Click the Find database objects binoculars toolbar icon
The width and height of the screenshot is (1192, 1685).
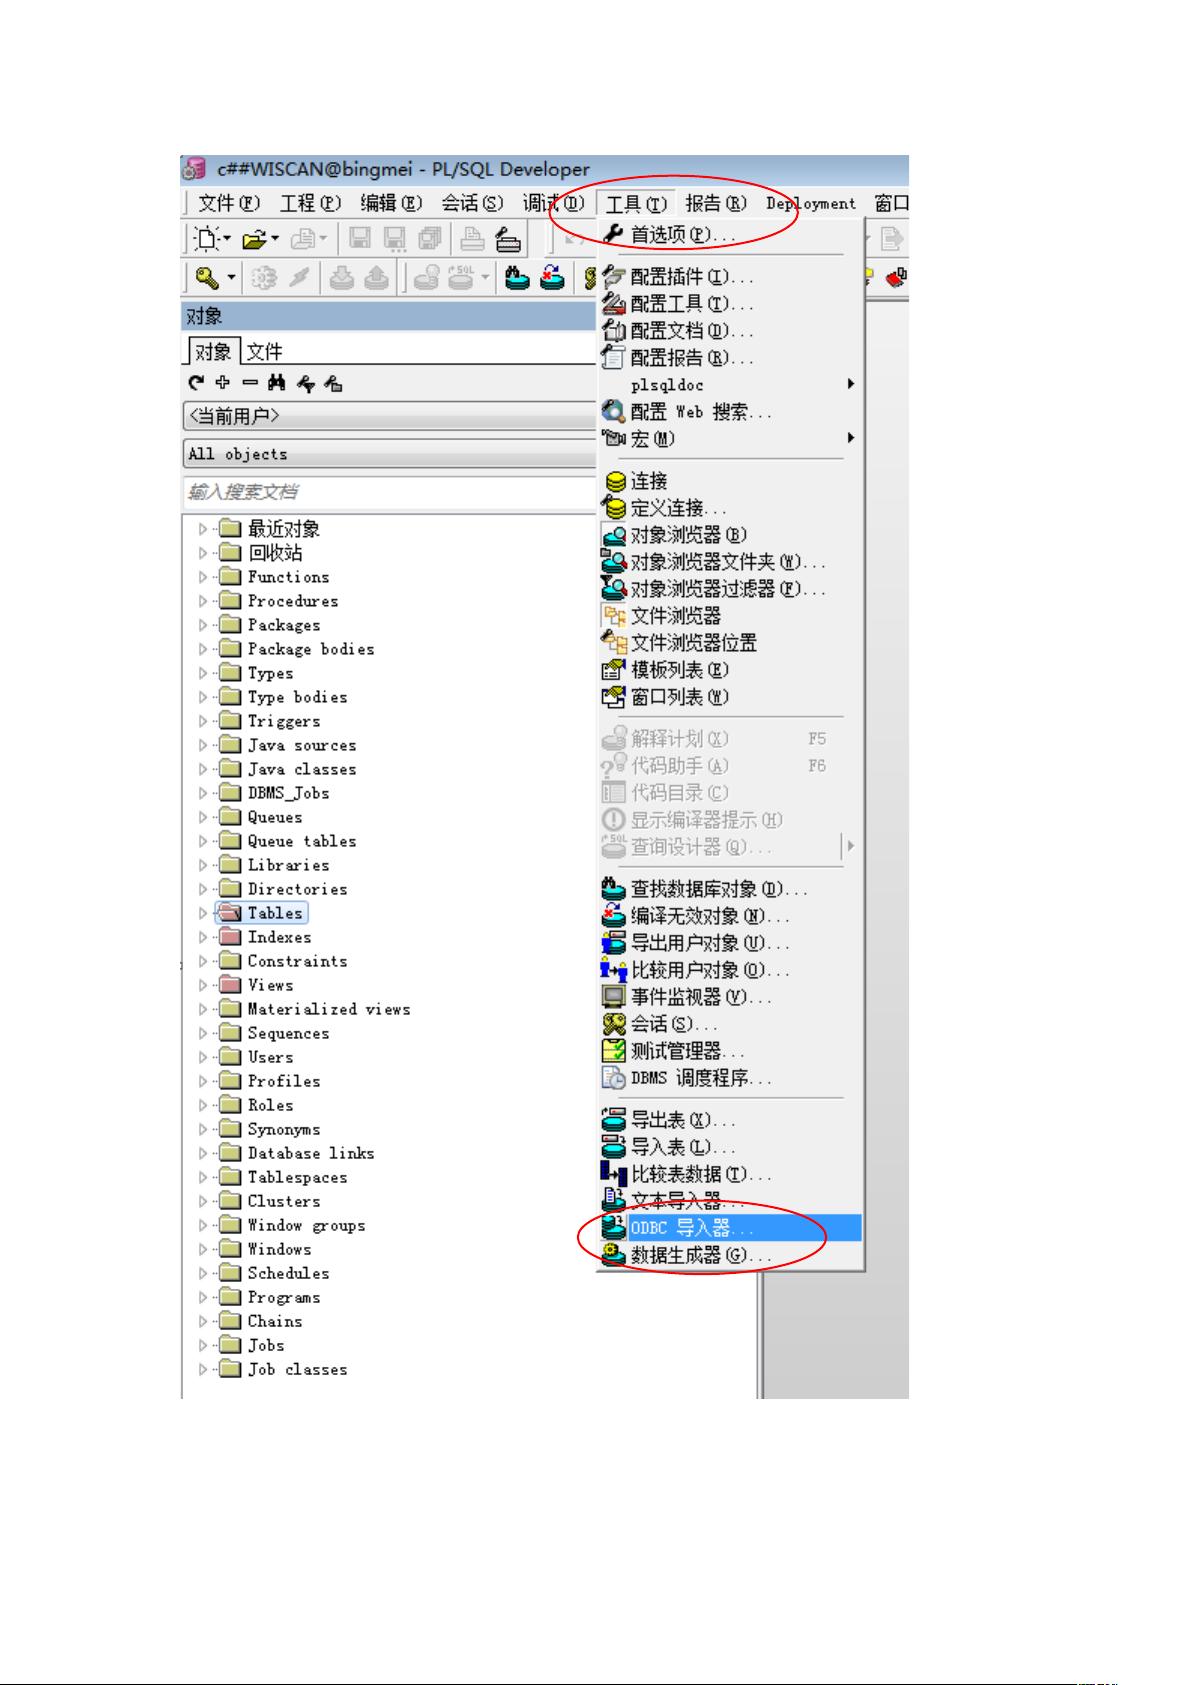click(516, 278)
